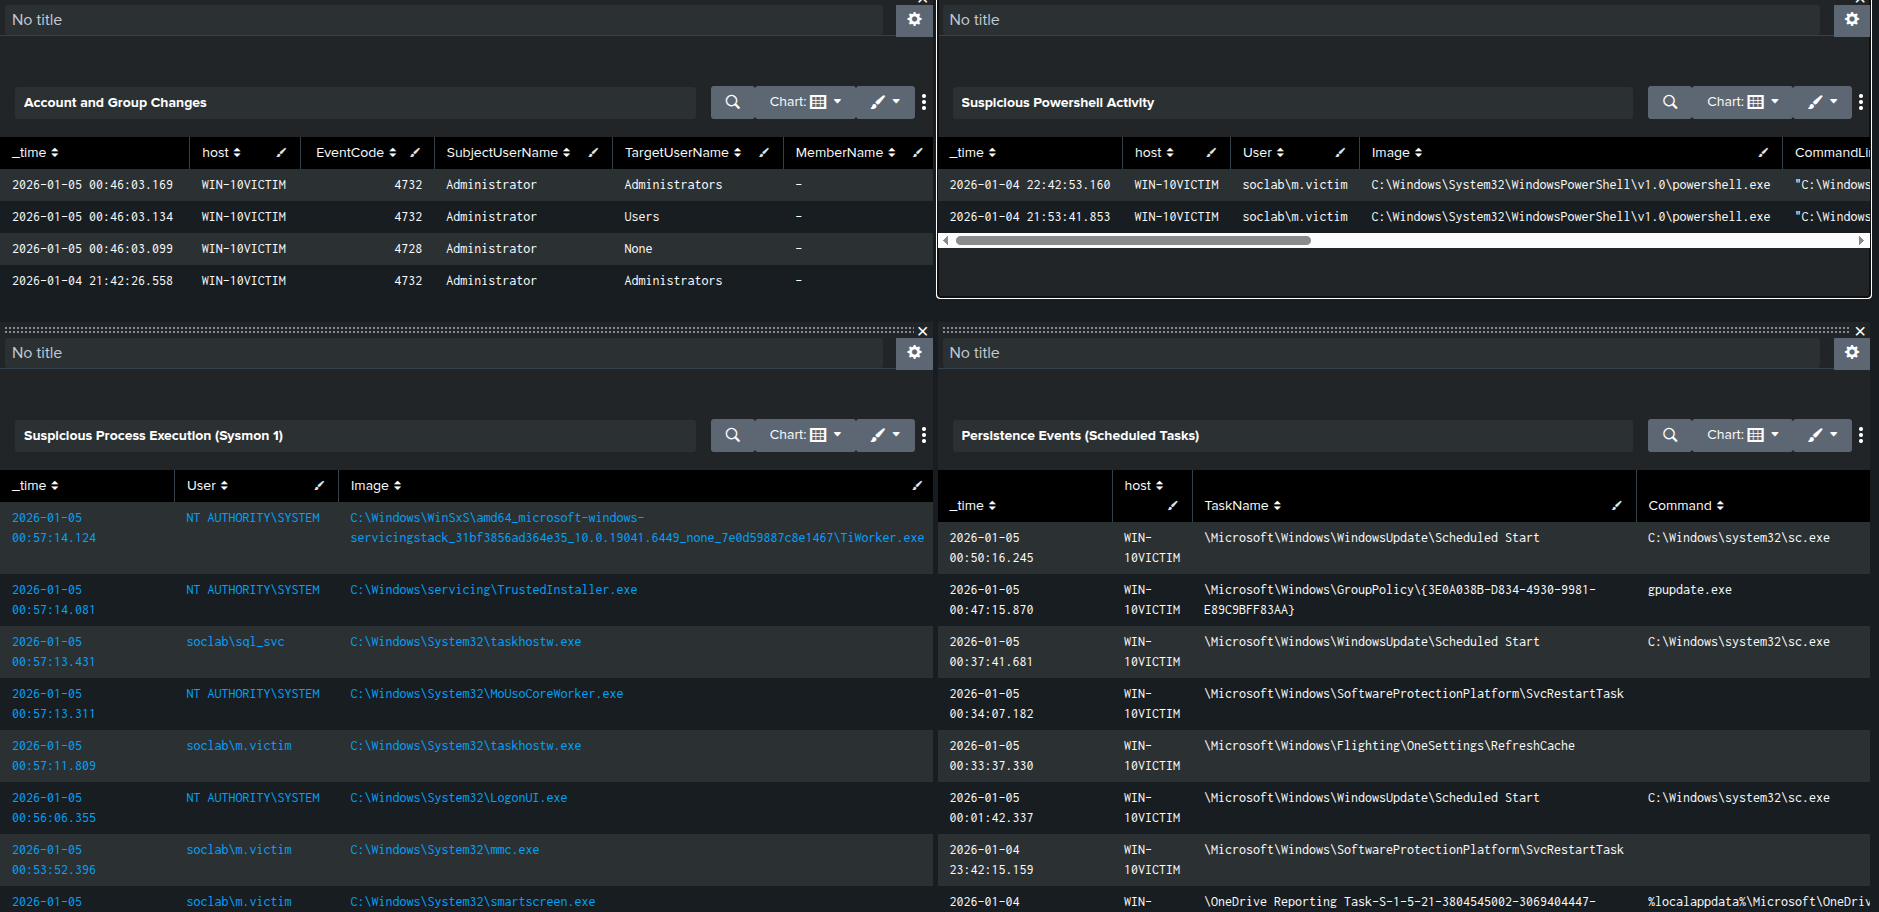
Task: Open settings gear above Suspicious Powershell Activity
Action: pyautogui.click(x=1852, y=20)
